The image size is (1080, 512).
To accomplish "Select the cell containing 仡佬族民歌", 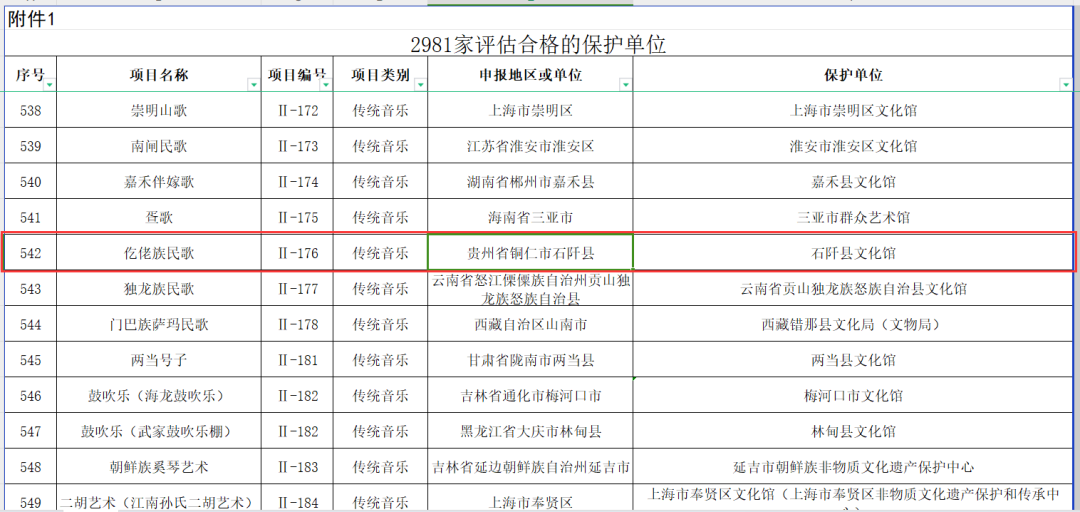I will 158,253.
